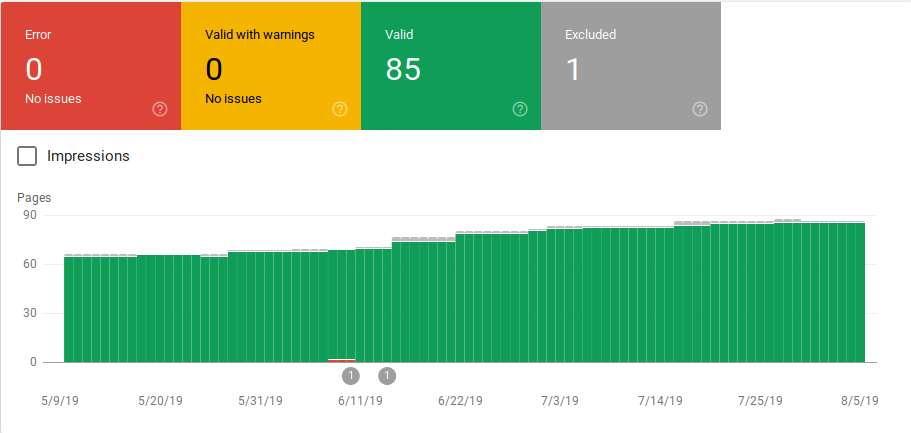Click the first green bar at chart's left edge
Viewport: 911px width, 433px height.
coord(68,310)
